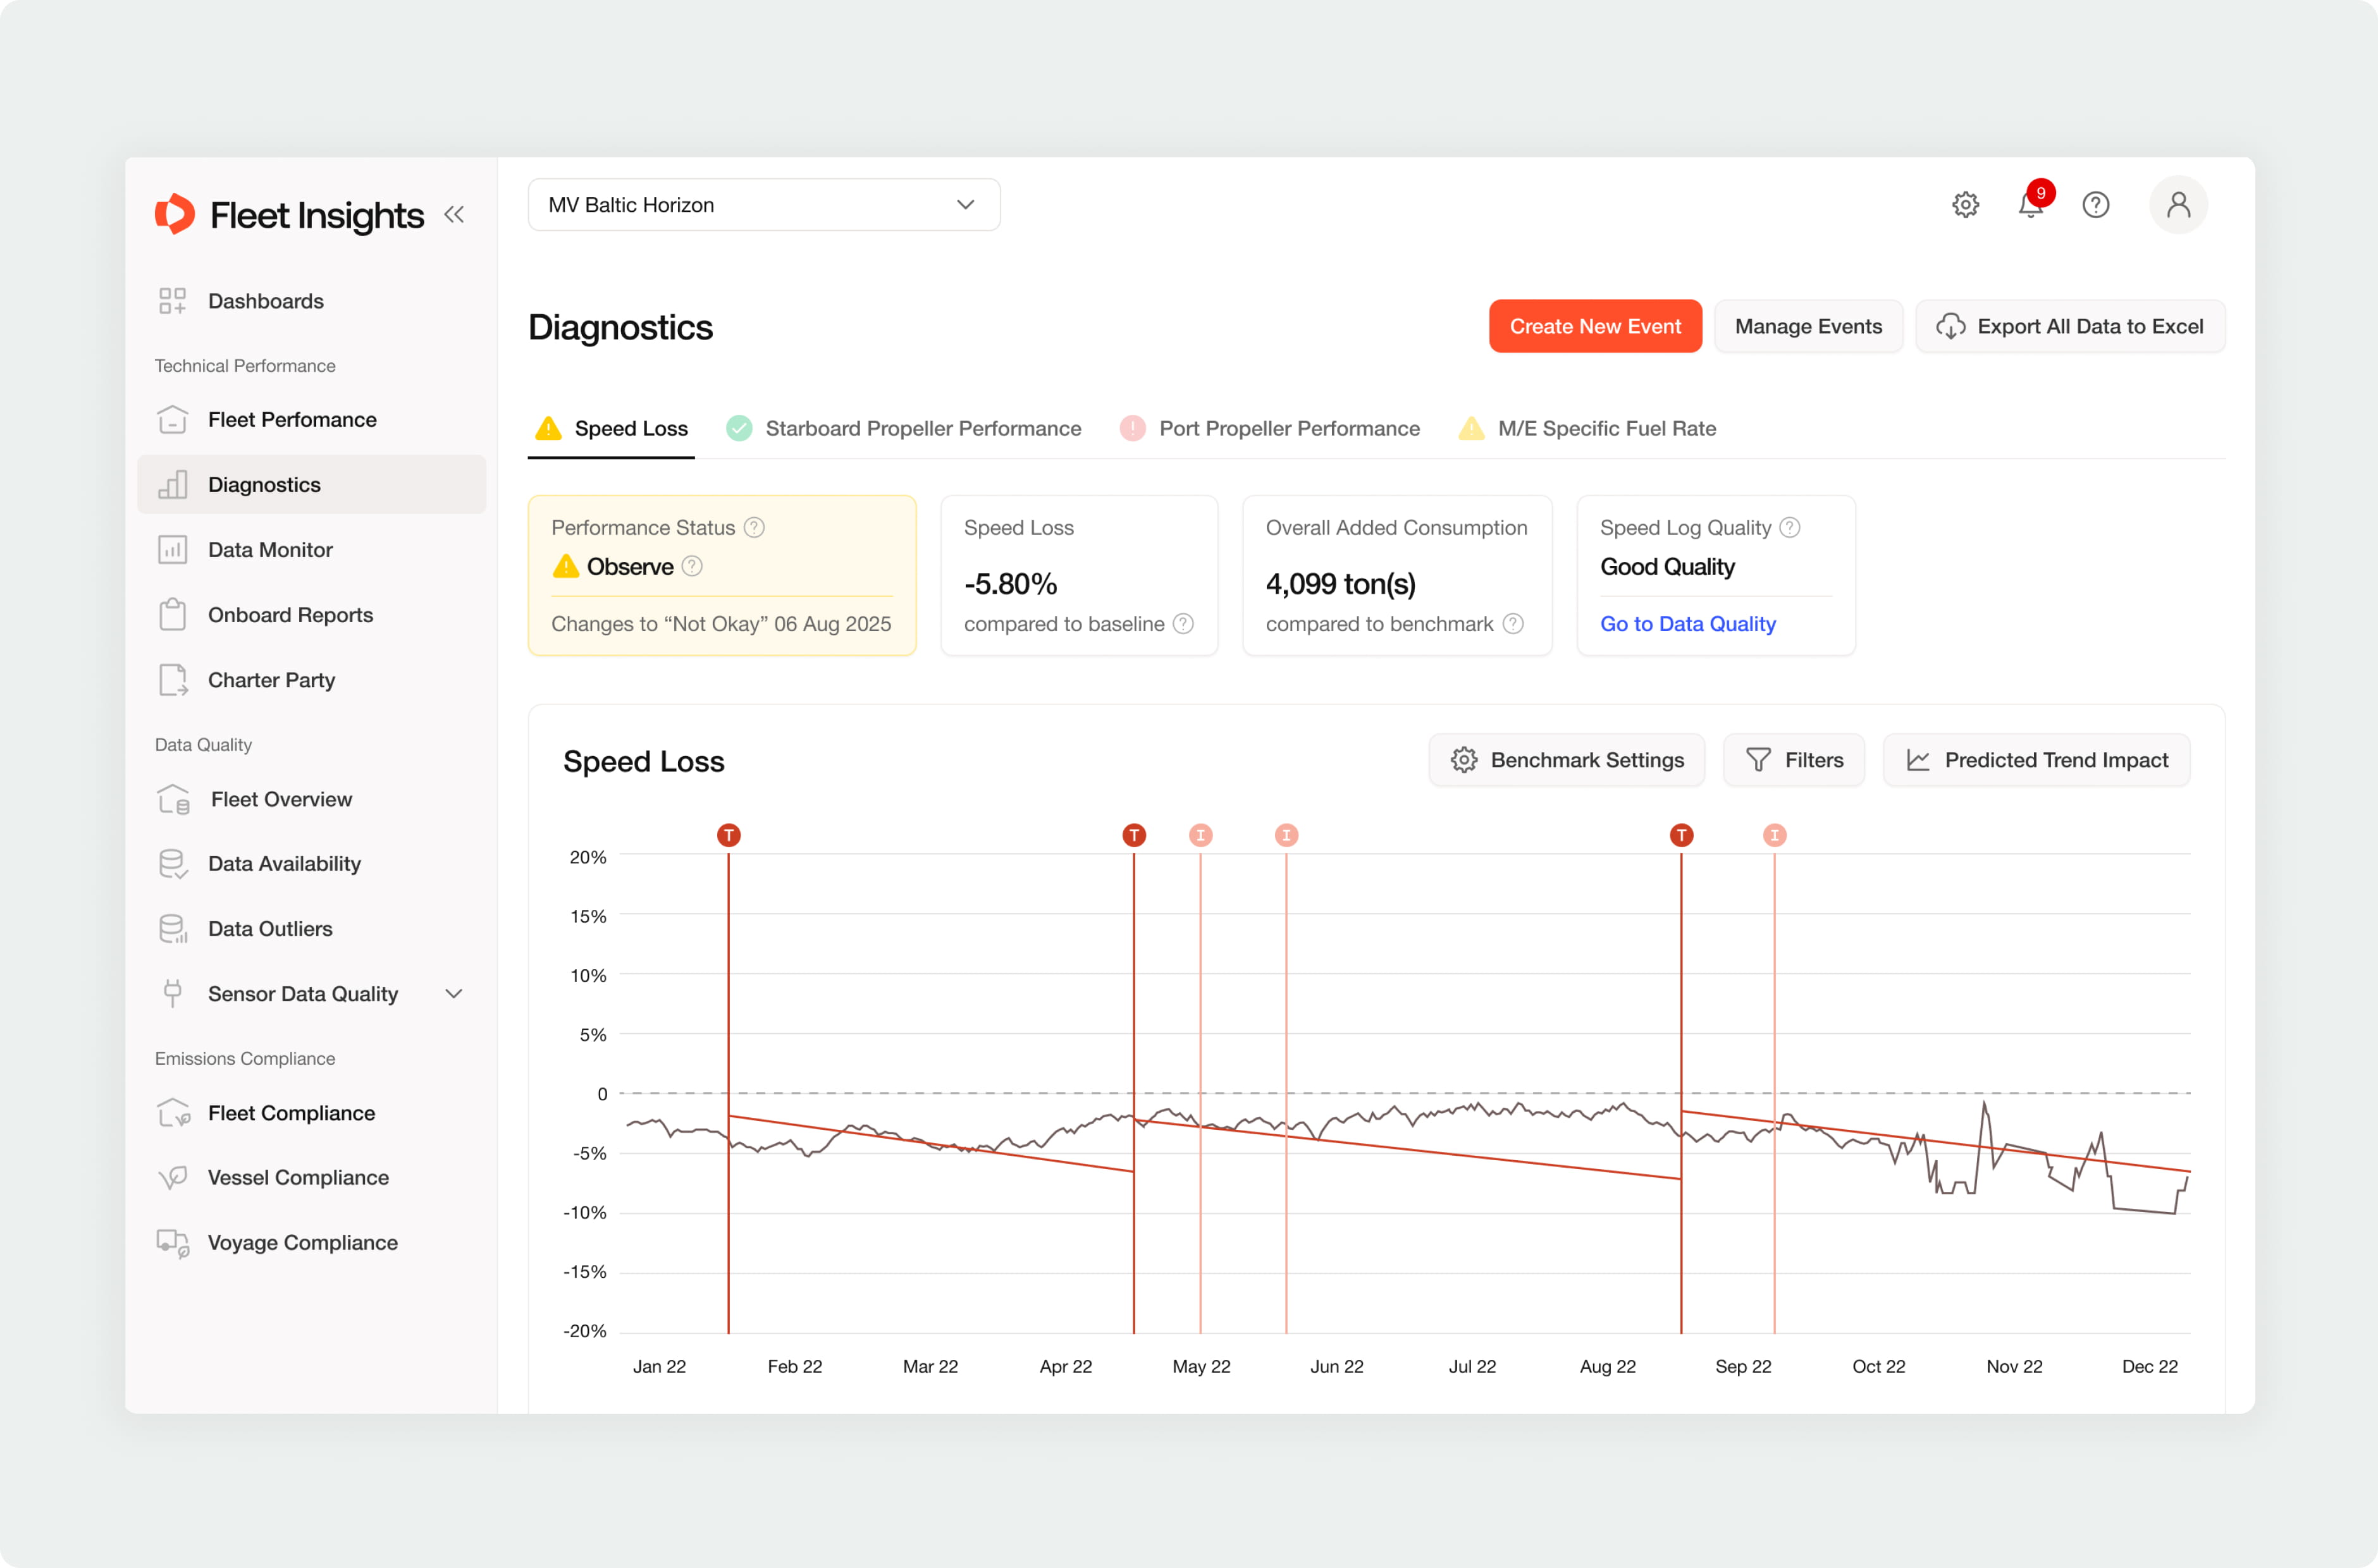Open Vessel Compliance page
The height and width of the screenshot is (1568, 2378).
point(311,1178)
